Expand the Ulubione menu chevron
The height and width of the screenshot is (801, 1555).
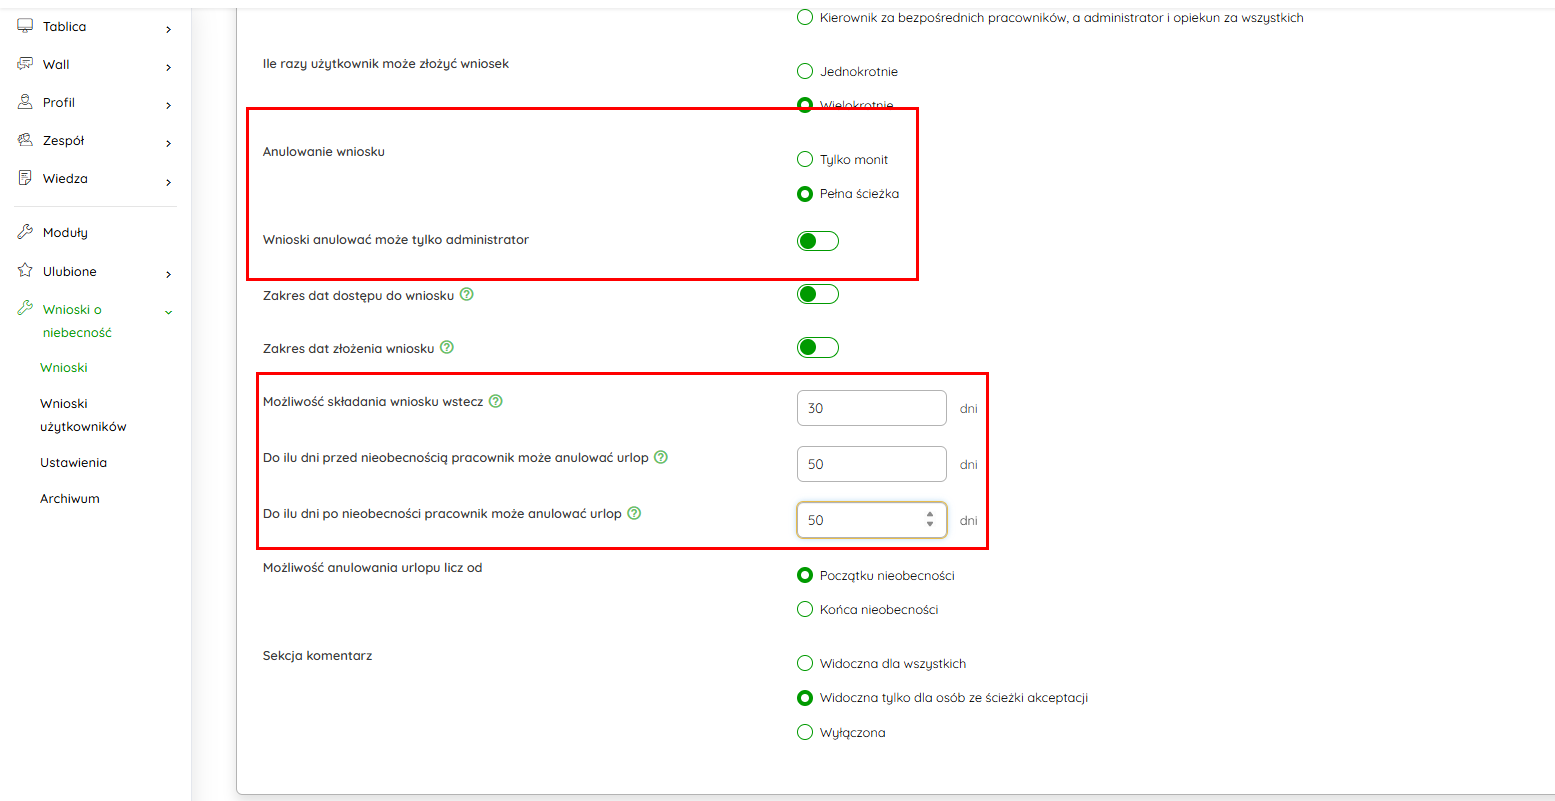[168, 274]
